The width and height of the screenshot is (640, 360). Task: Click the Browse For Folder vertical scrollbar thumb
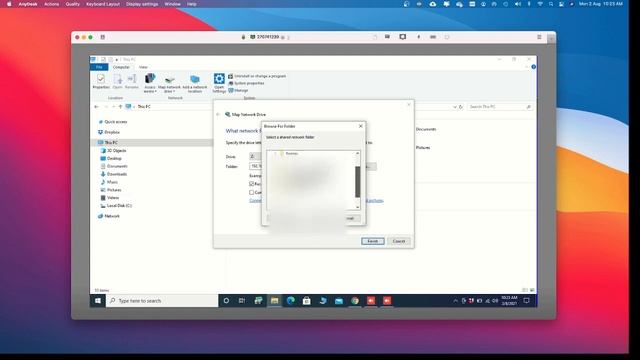pos(358,182)
